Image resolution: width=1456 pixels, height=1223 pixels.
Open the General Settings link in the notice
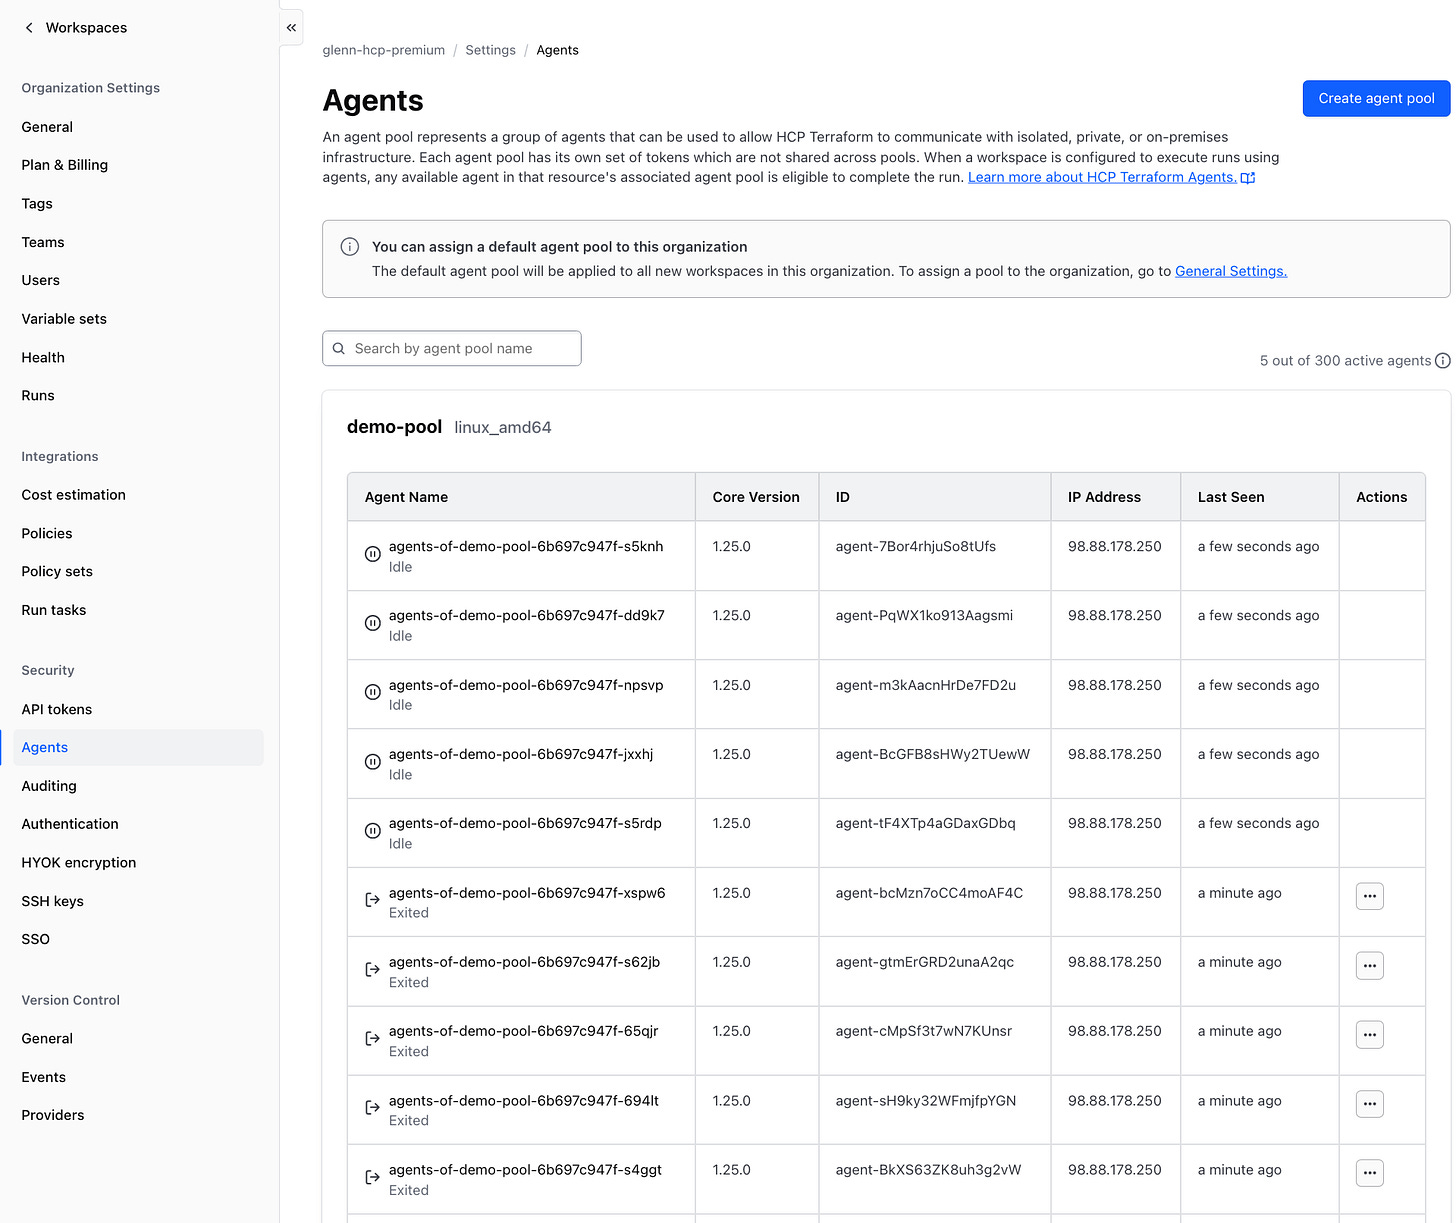(1230, 271)
